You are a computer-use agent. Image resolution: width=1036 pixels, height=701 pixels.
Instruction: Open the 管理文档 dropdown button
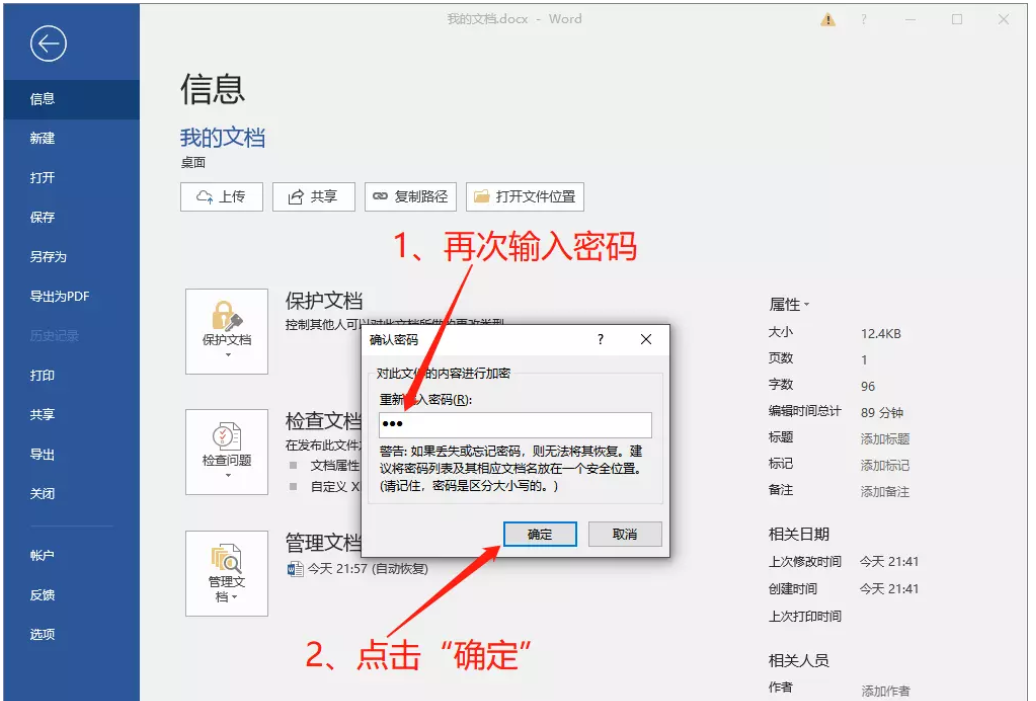coord(227,573)
